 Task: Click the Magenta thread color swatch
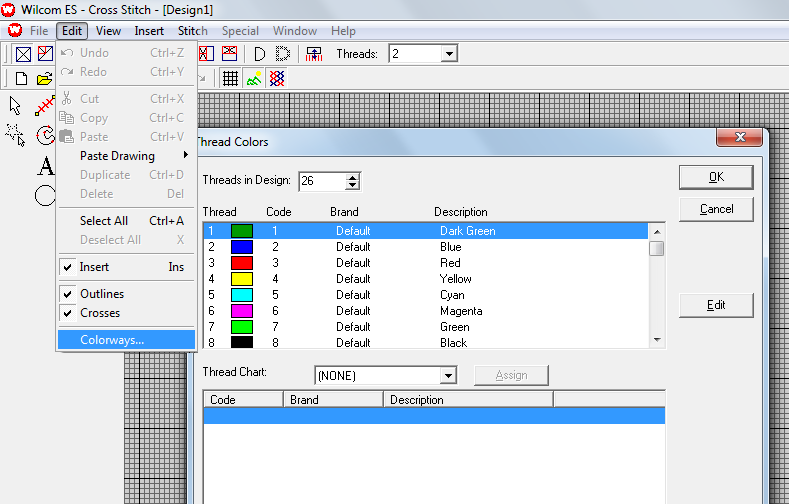(x=242, y=311)
